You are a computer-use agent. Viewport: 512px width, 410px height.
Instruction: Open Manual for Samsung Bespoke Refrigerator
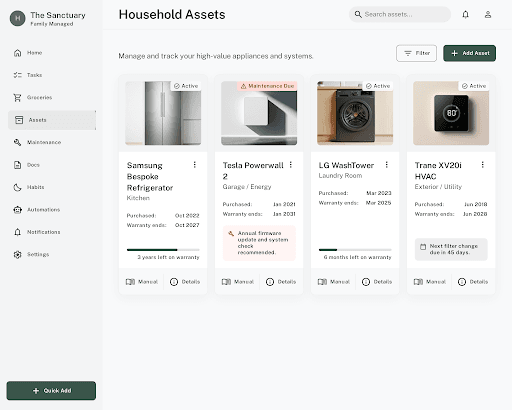142,282
